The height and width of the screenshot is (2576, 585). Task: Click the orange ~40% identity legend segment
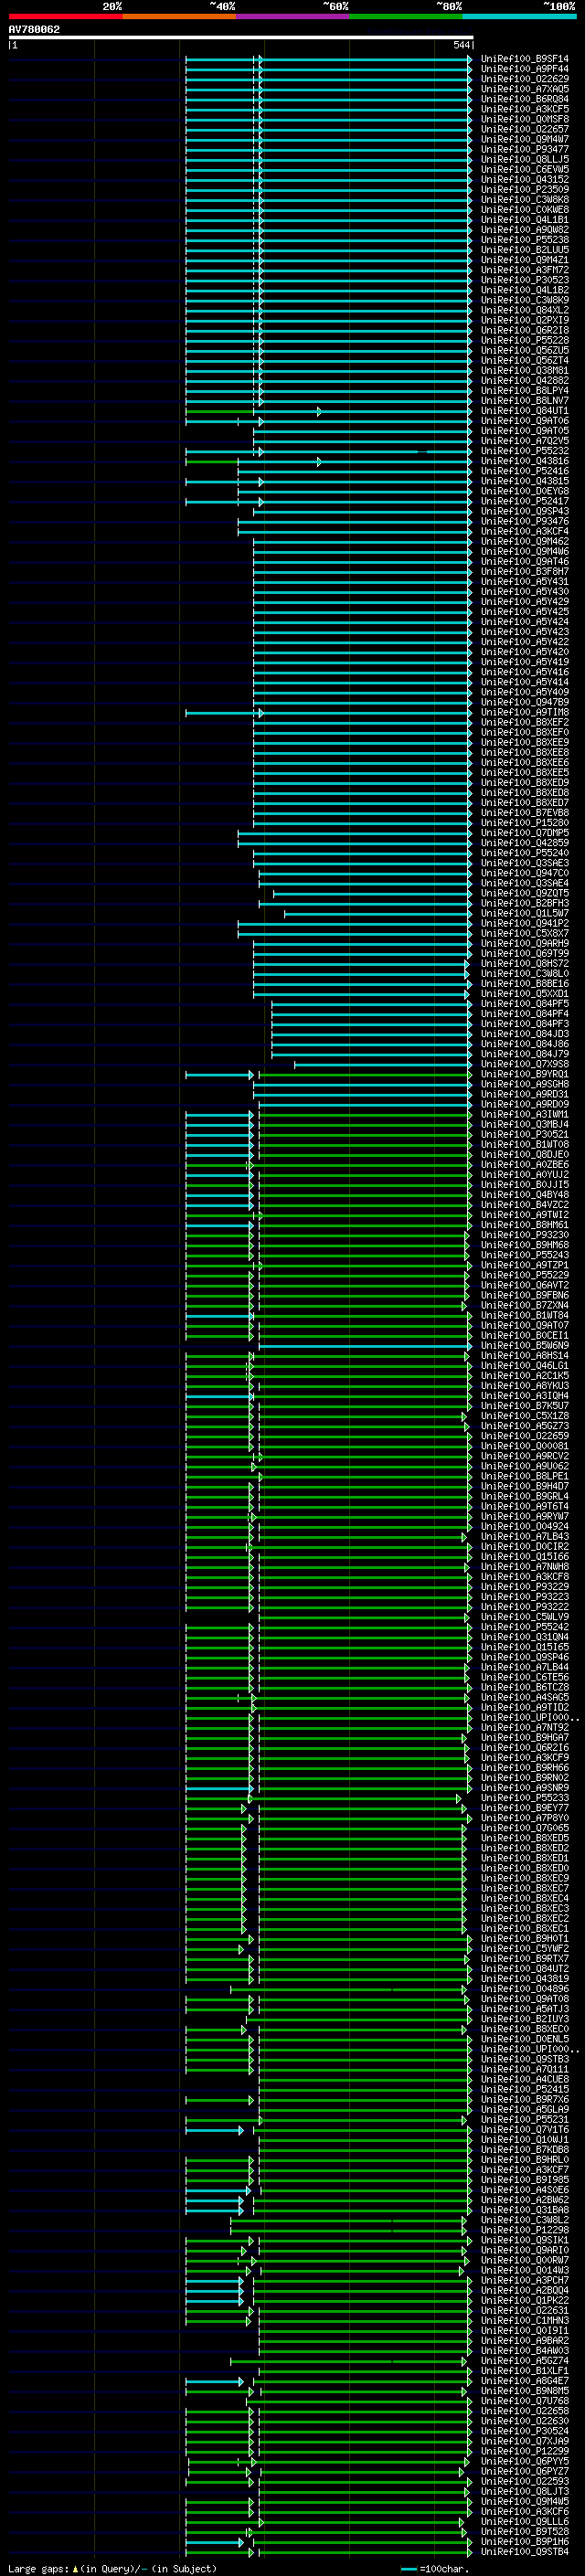[x=179, y=16]
